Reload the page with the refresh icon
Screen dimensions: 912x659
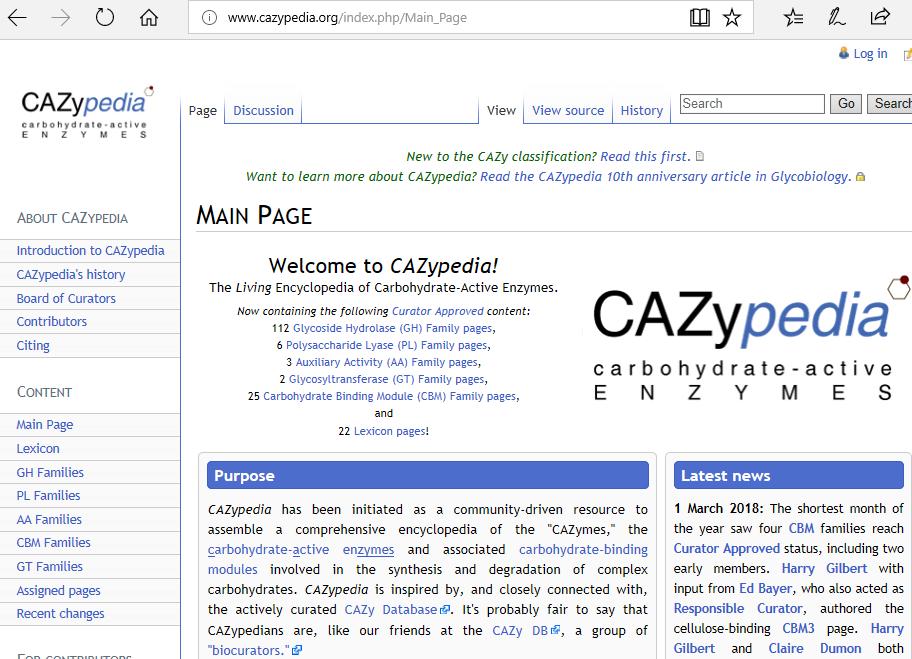pyautogui.click(x=105, y=17)
